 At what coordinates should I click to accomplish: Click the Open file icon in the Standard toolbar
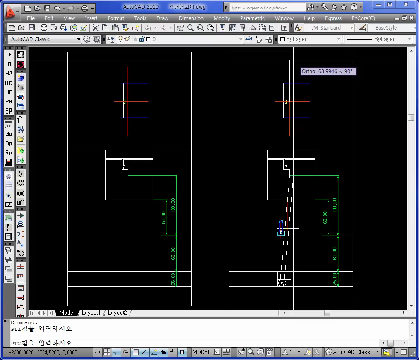point(21,28)
